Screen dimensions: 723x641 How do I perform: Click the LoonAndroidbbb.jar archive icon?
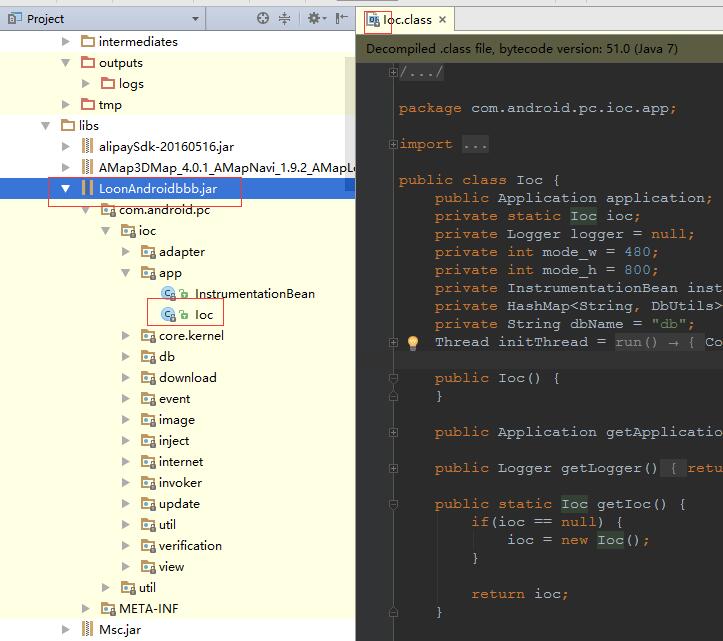pos(87,188)
